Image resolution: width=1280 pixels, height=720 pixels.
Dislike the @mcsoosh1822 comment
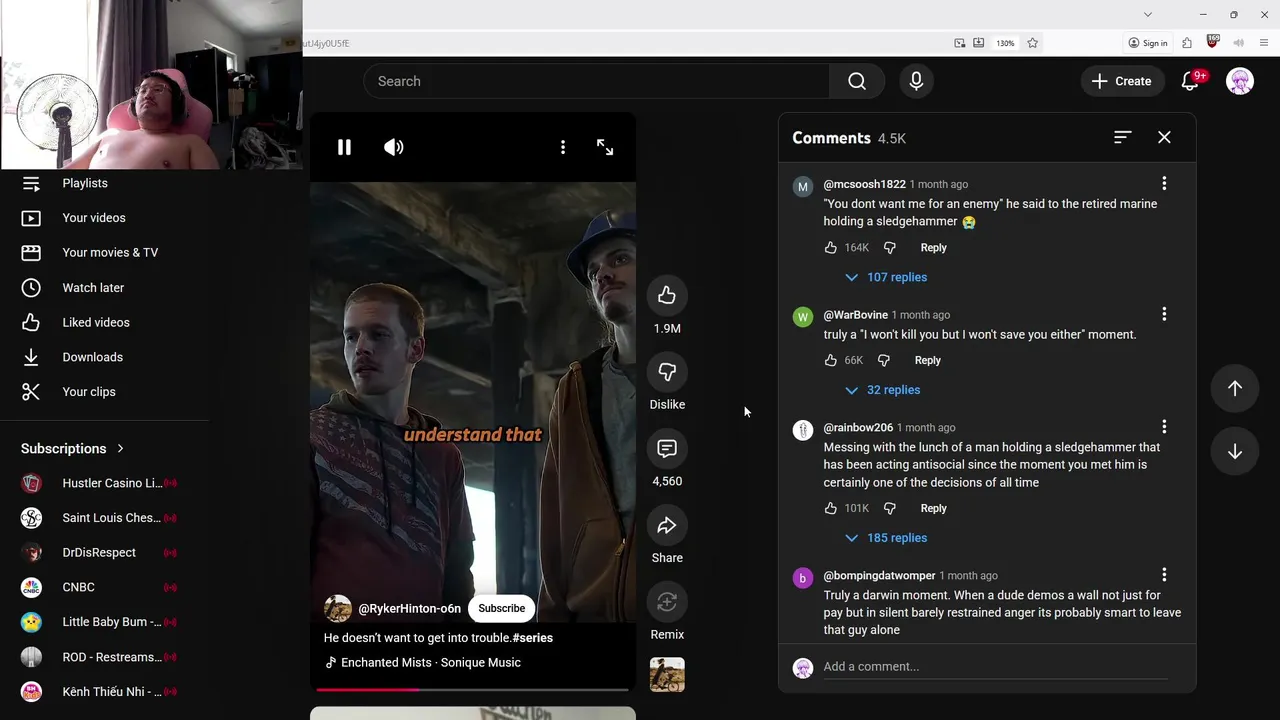click(x=889, y=247)
